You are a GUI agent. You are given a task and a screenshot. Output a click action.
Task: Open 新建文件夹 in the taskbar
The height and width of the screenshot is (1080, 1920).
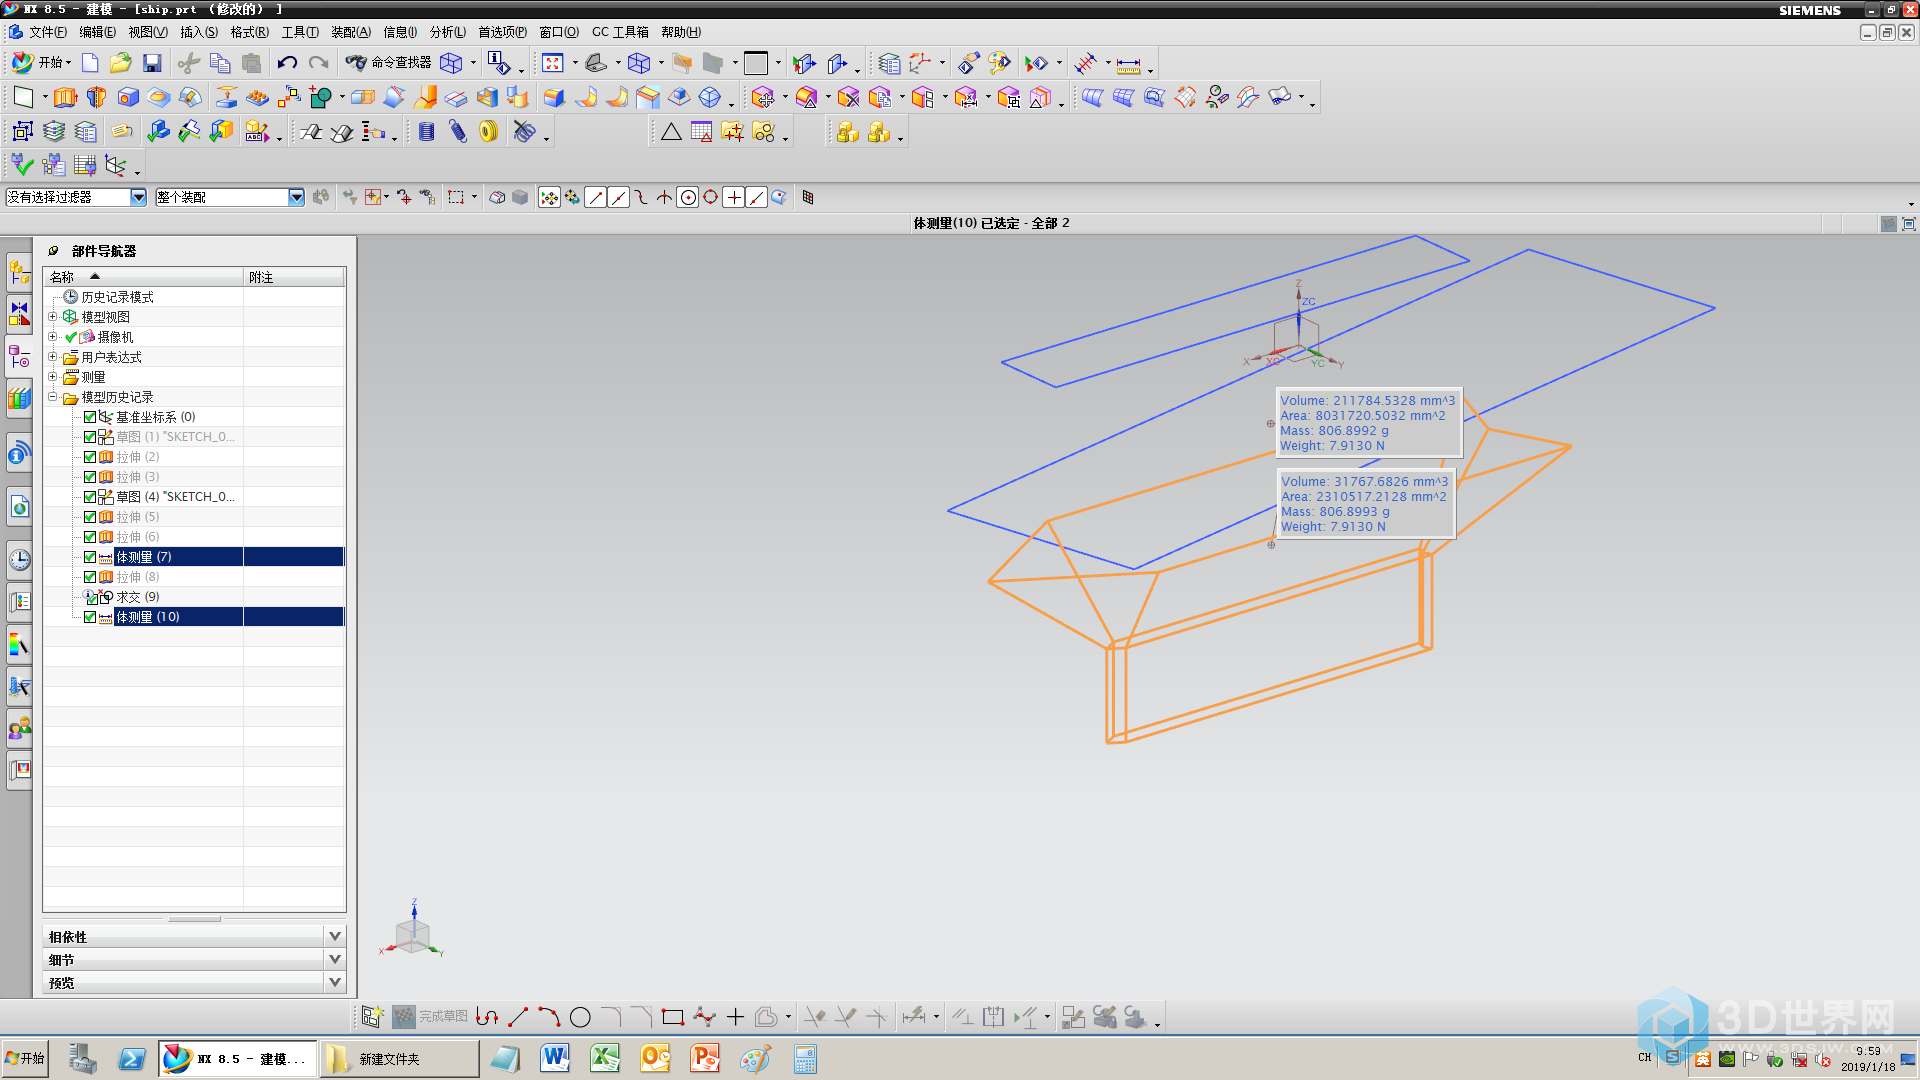tap(399, 1059)
